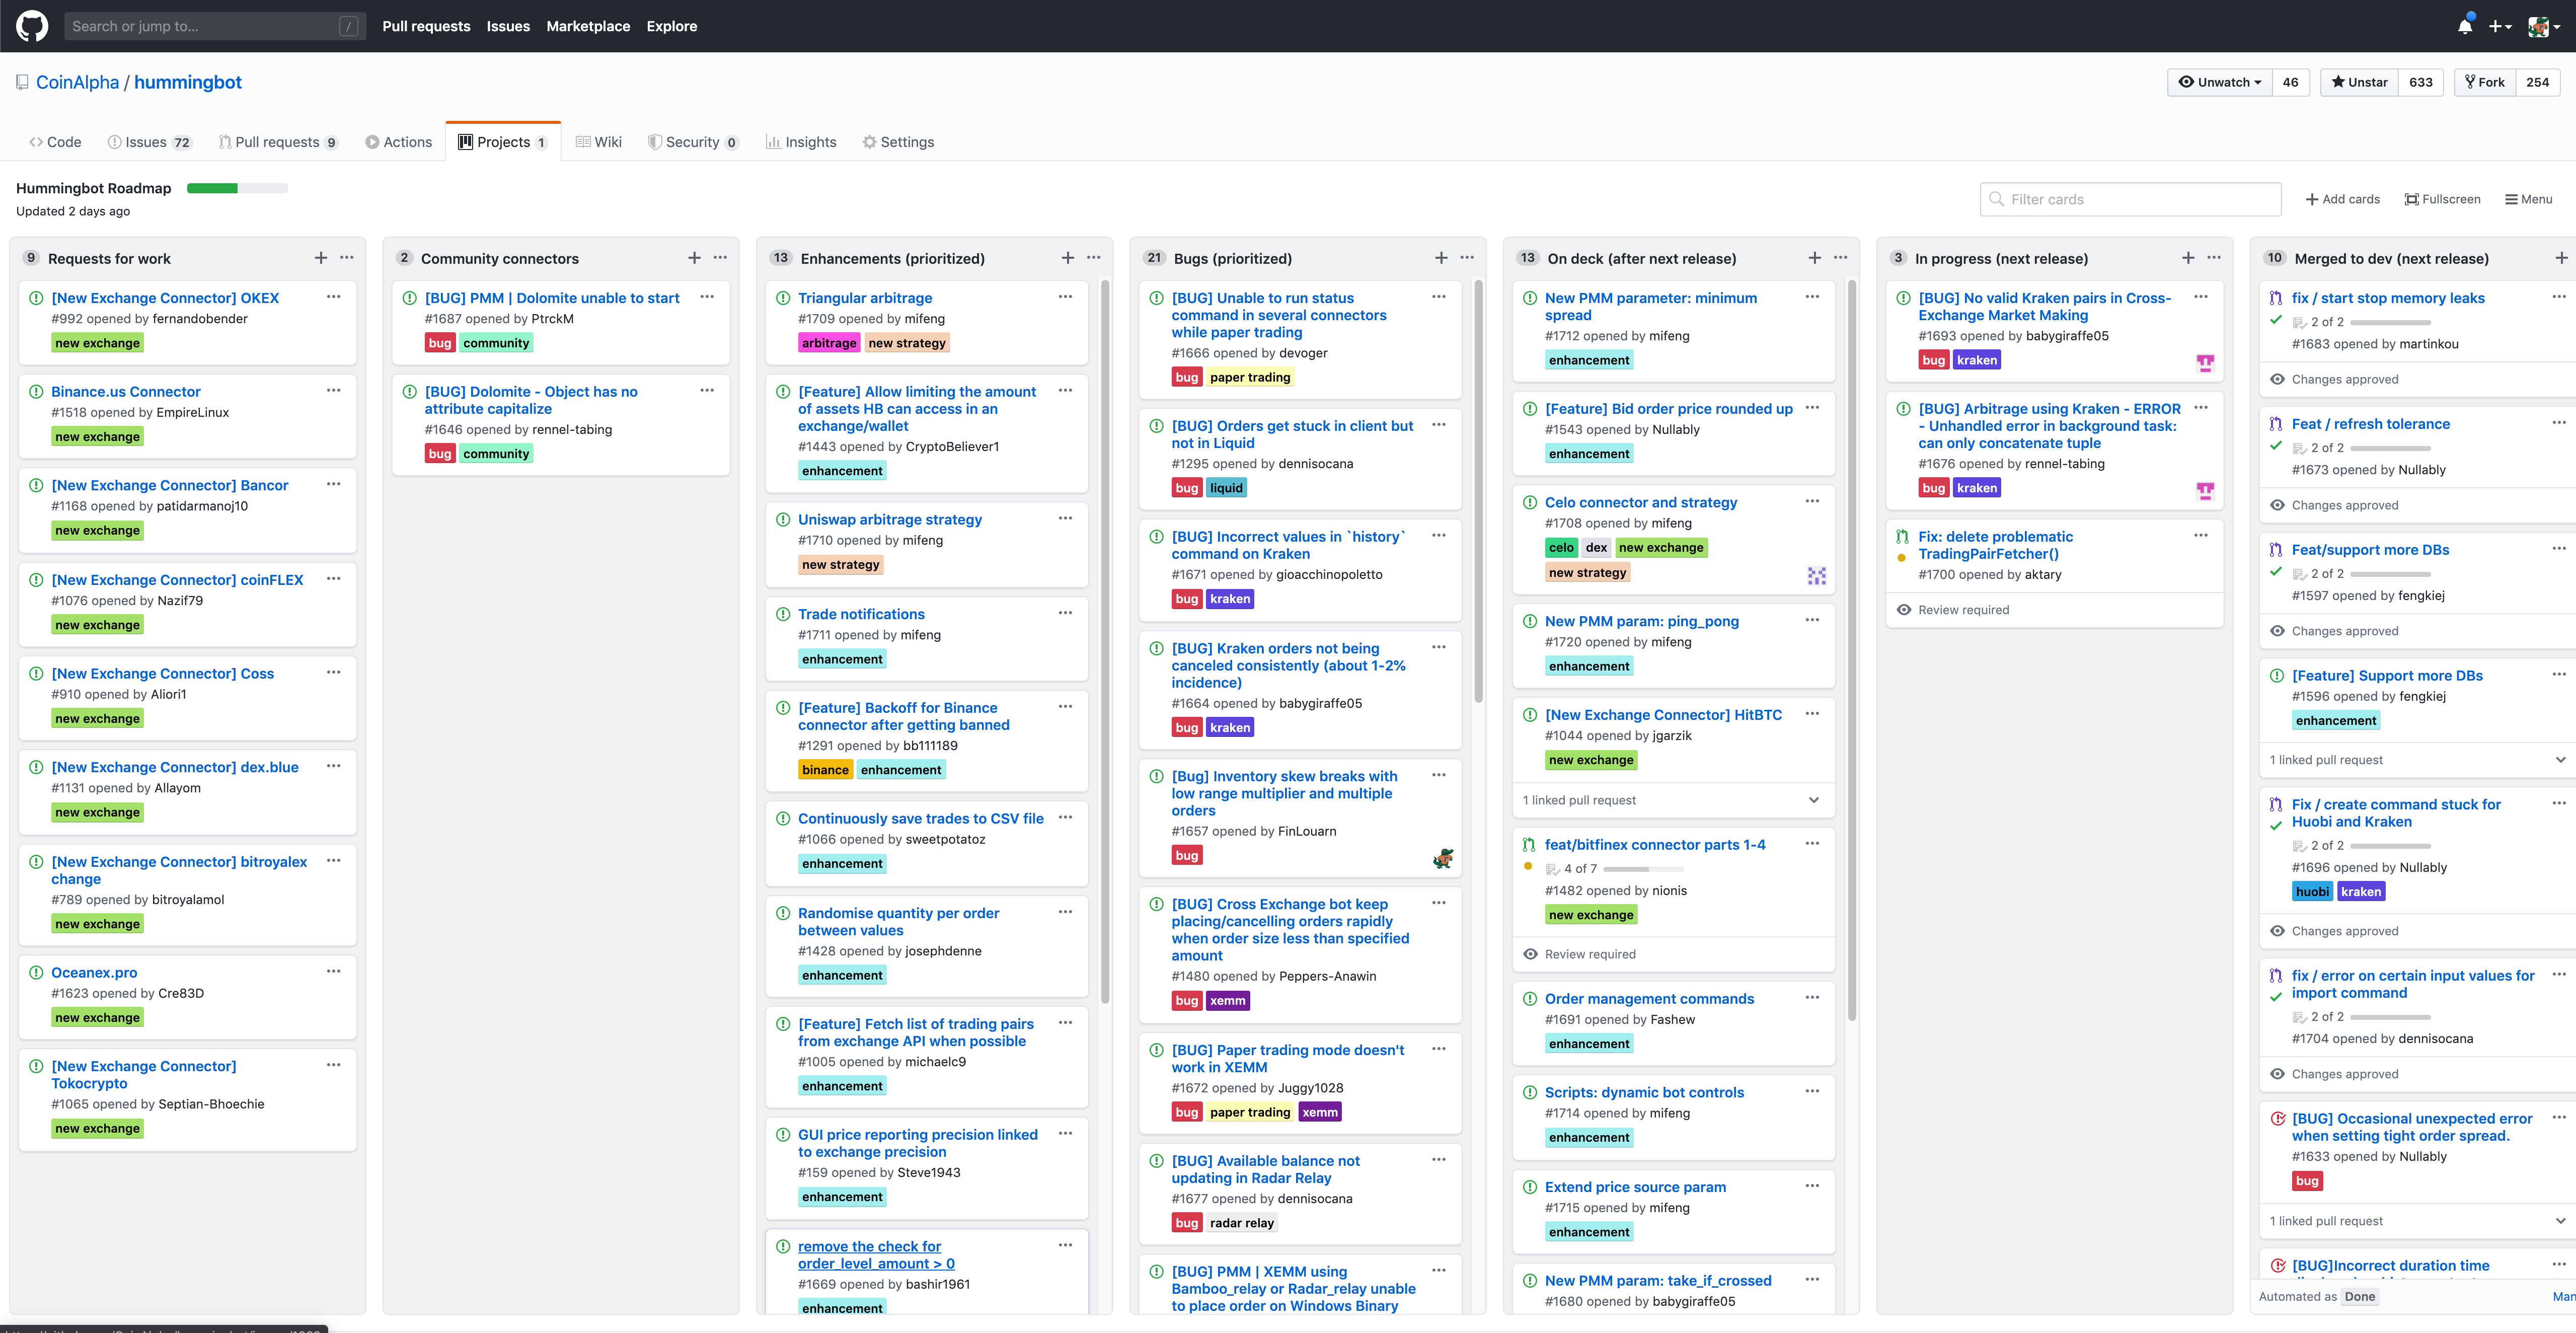2576x1333 pixels.
Task: Focus the Search or jump to box
Action: [x=215, y=26]
